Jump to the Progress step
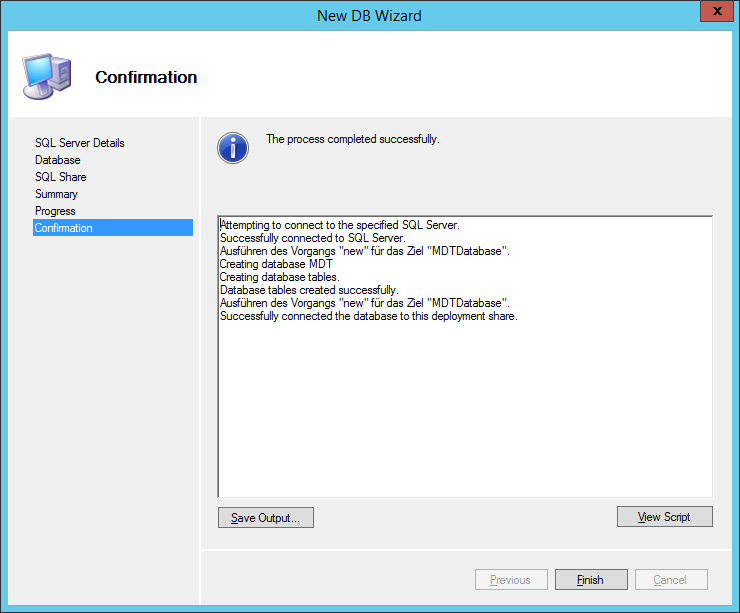 pyautogui.click(x=55, y=211)
